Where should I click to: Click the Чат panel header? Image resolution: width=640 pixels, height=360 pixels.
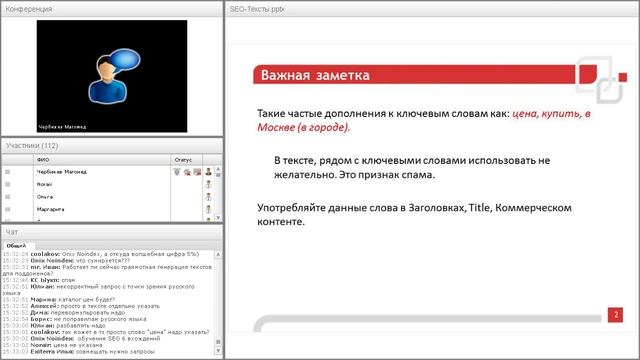(112, 232)
